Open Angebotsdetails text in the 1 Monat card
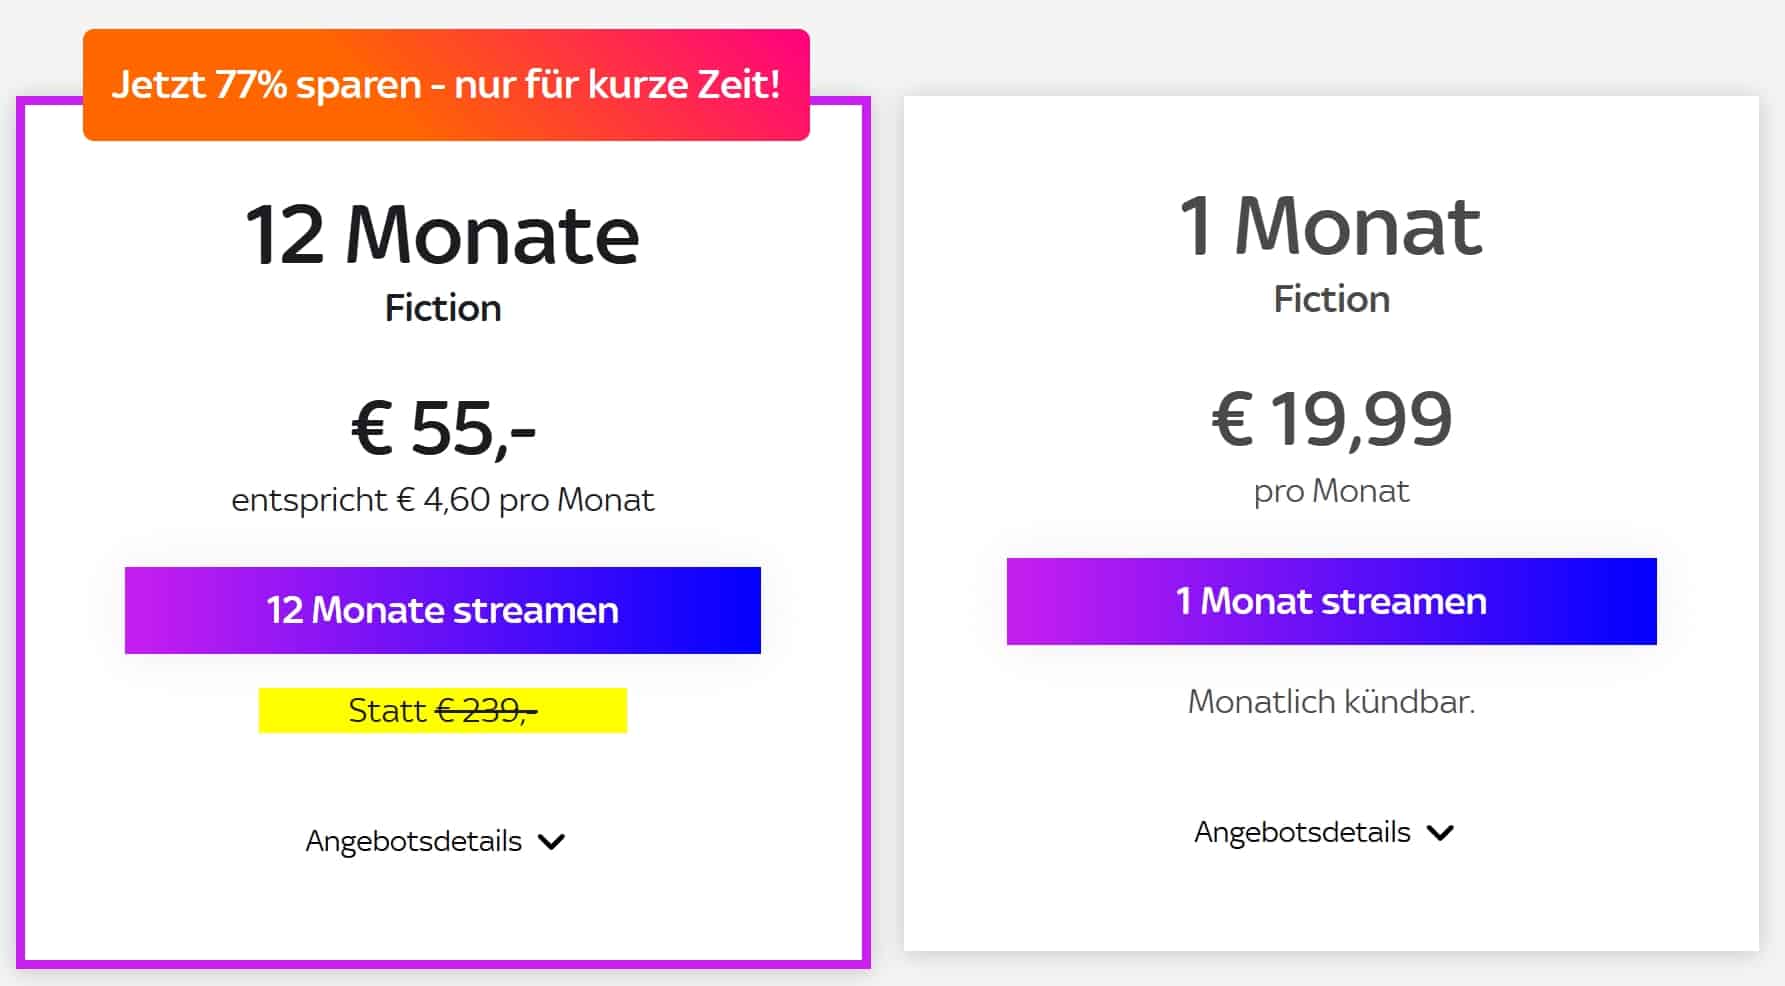The width and height of the screenshot is (1785, 986). click(x=1302, y=832)
